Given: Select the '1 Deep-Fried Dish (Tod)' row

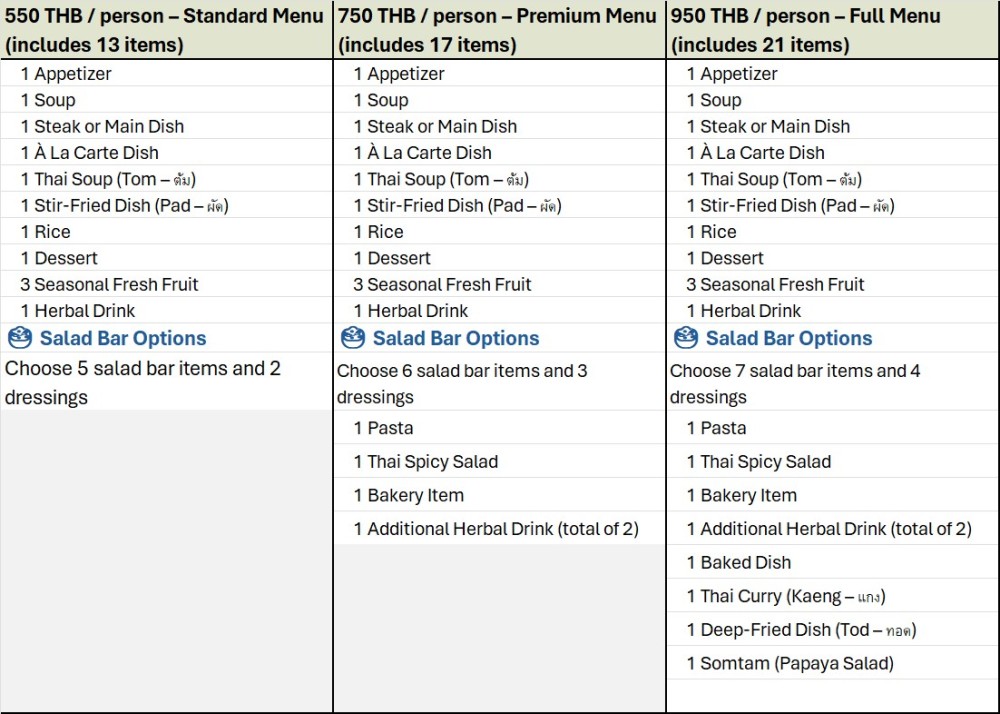Looking at the screenshot, I should tap(800, 630).
